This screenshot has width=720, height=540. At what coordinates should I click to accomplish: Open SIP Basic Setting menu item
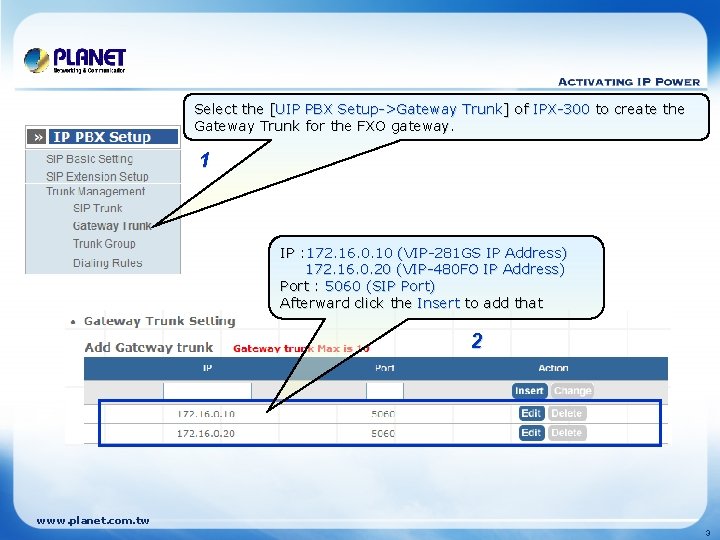tap(90, 159)
